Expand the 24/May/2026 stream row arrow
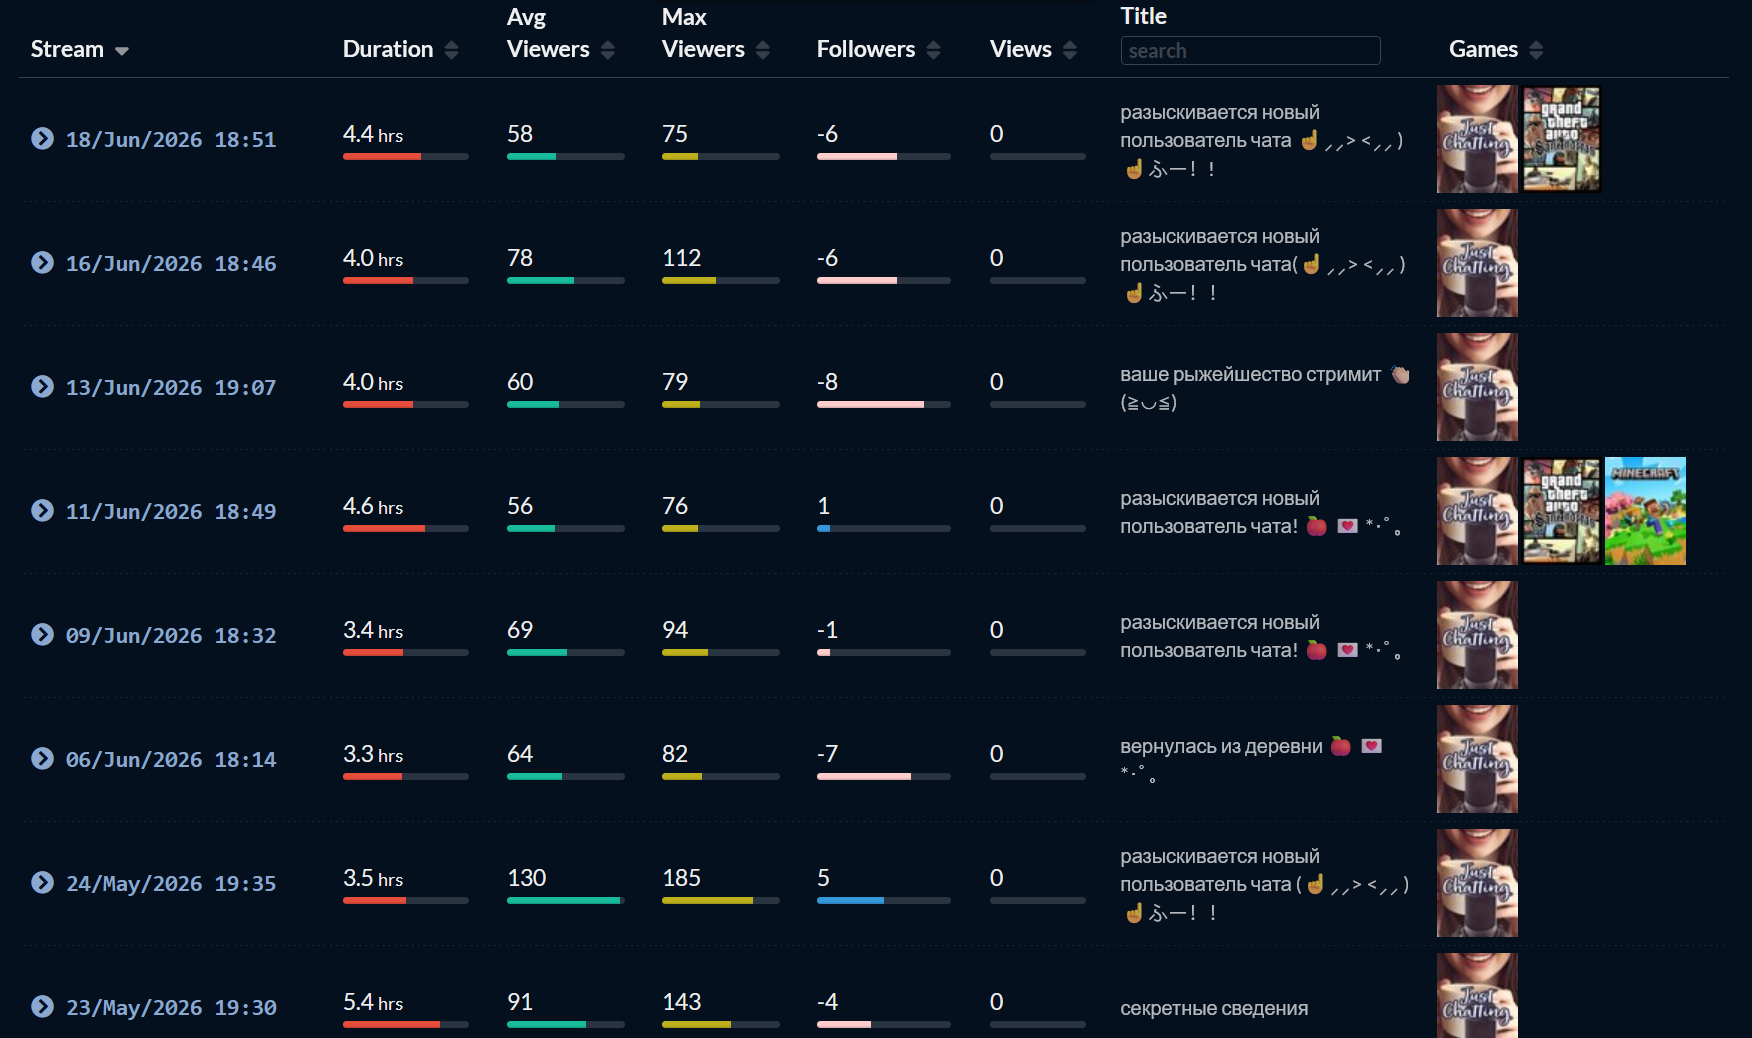This screenshot has height=1038, width=1752. [x=42, y=882]
